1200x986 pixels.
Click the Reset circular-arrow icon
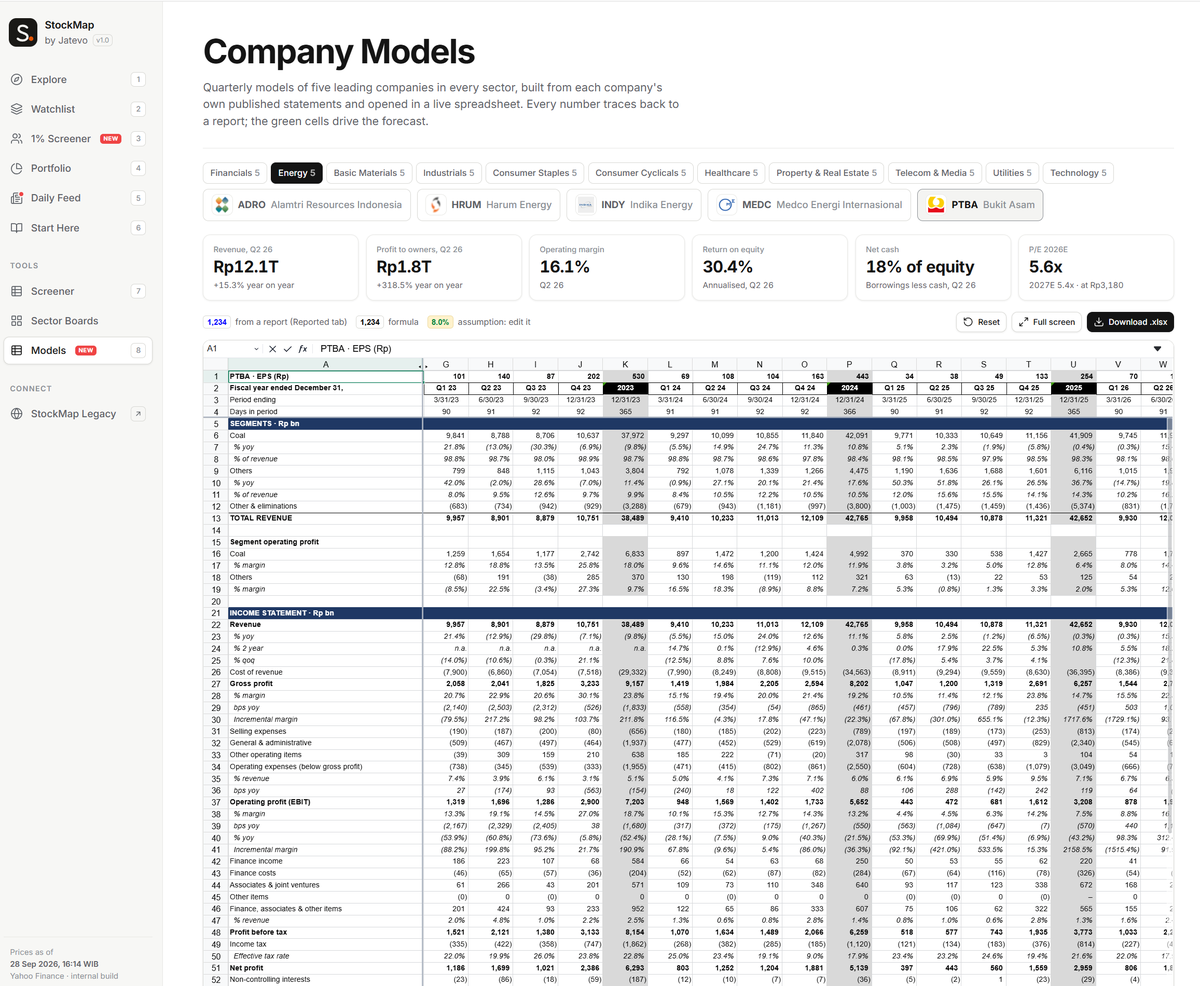tap(968, 322)
